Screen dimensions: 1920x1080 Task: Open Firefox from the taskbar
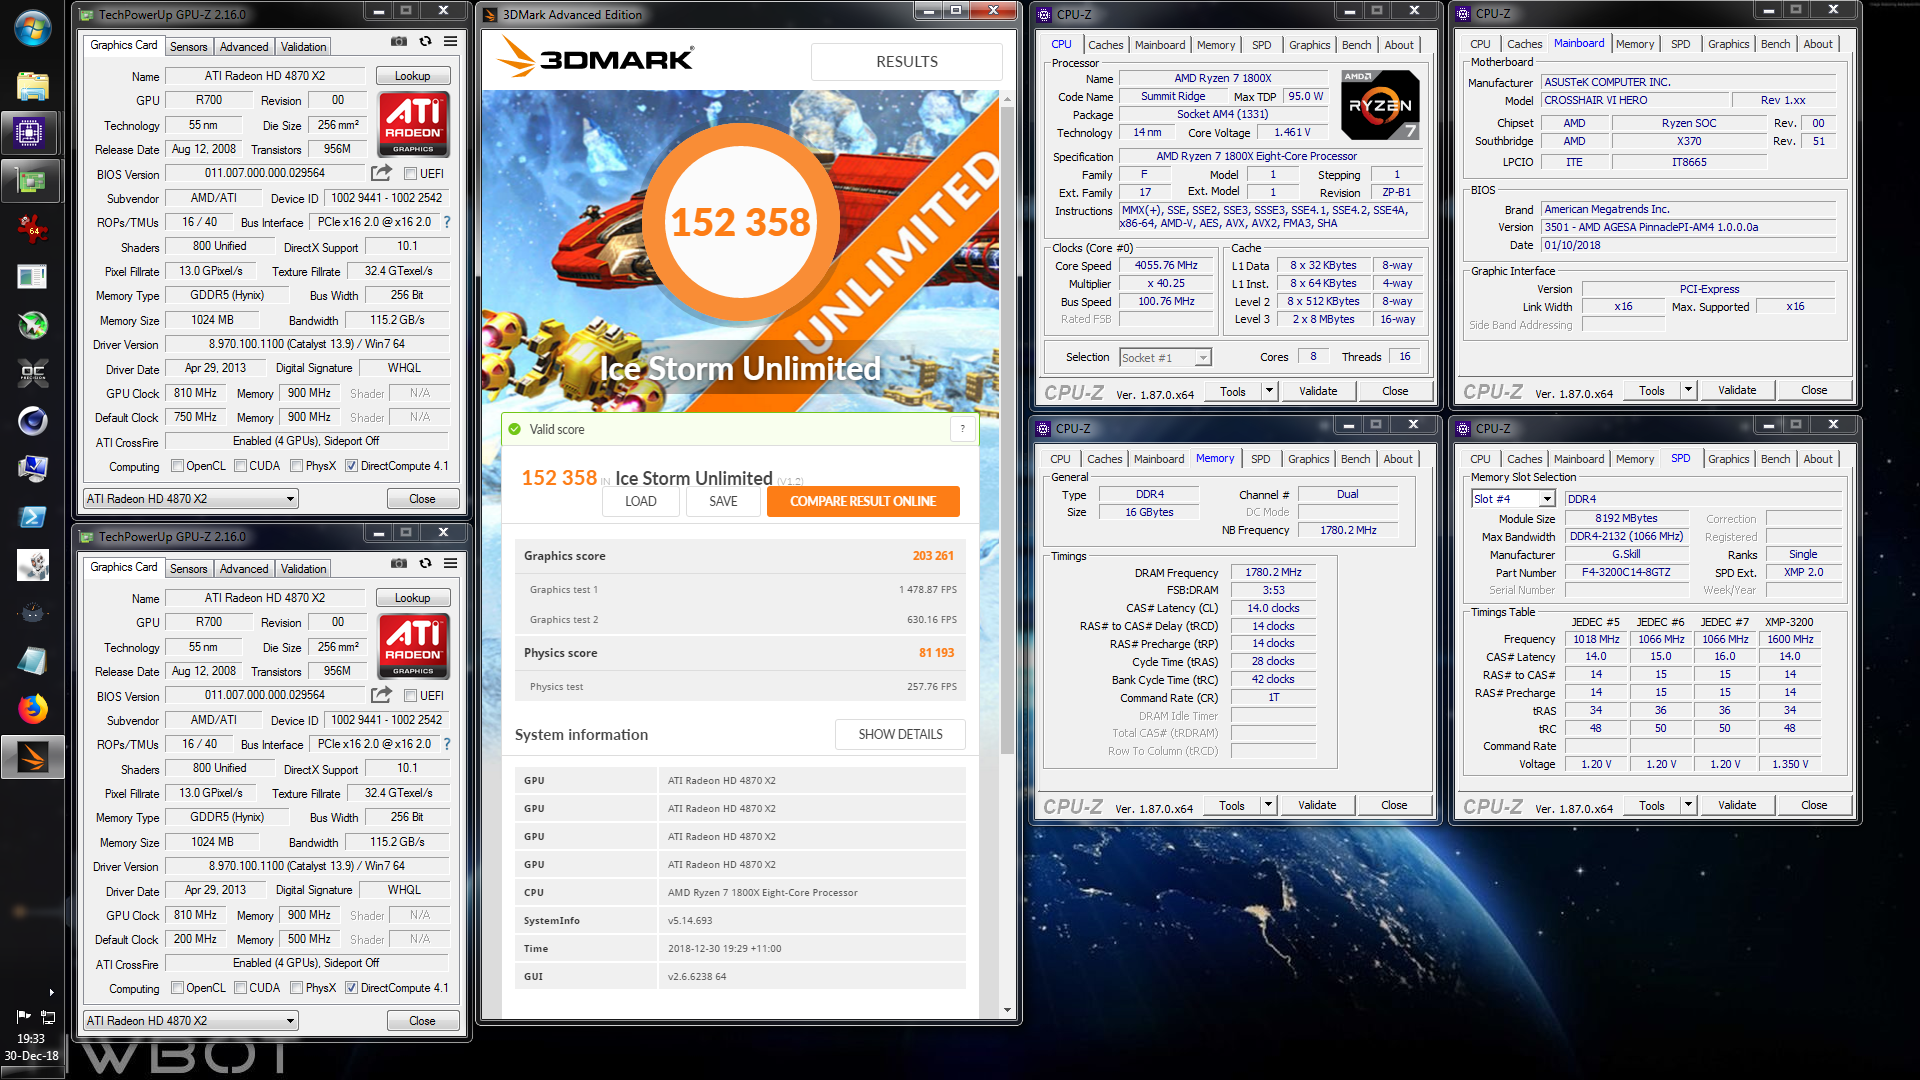pos(33,709)
